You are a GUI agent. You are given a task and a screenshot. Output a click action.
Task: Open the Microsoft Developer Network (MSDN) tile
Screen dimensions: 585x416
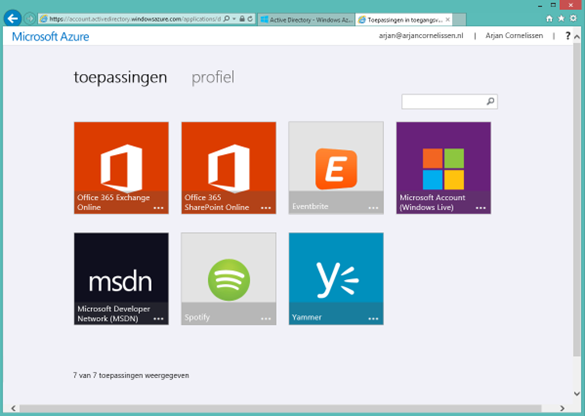[121, 279]
